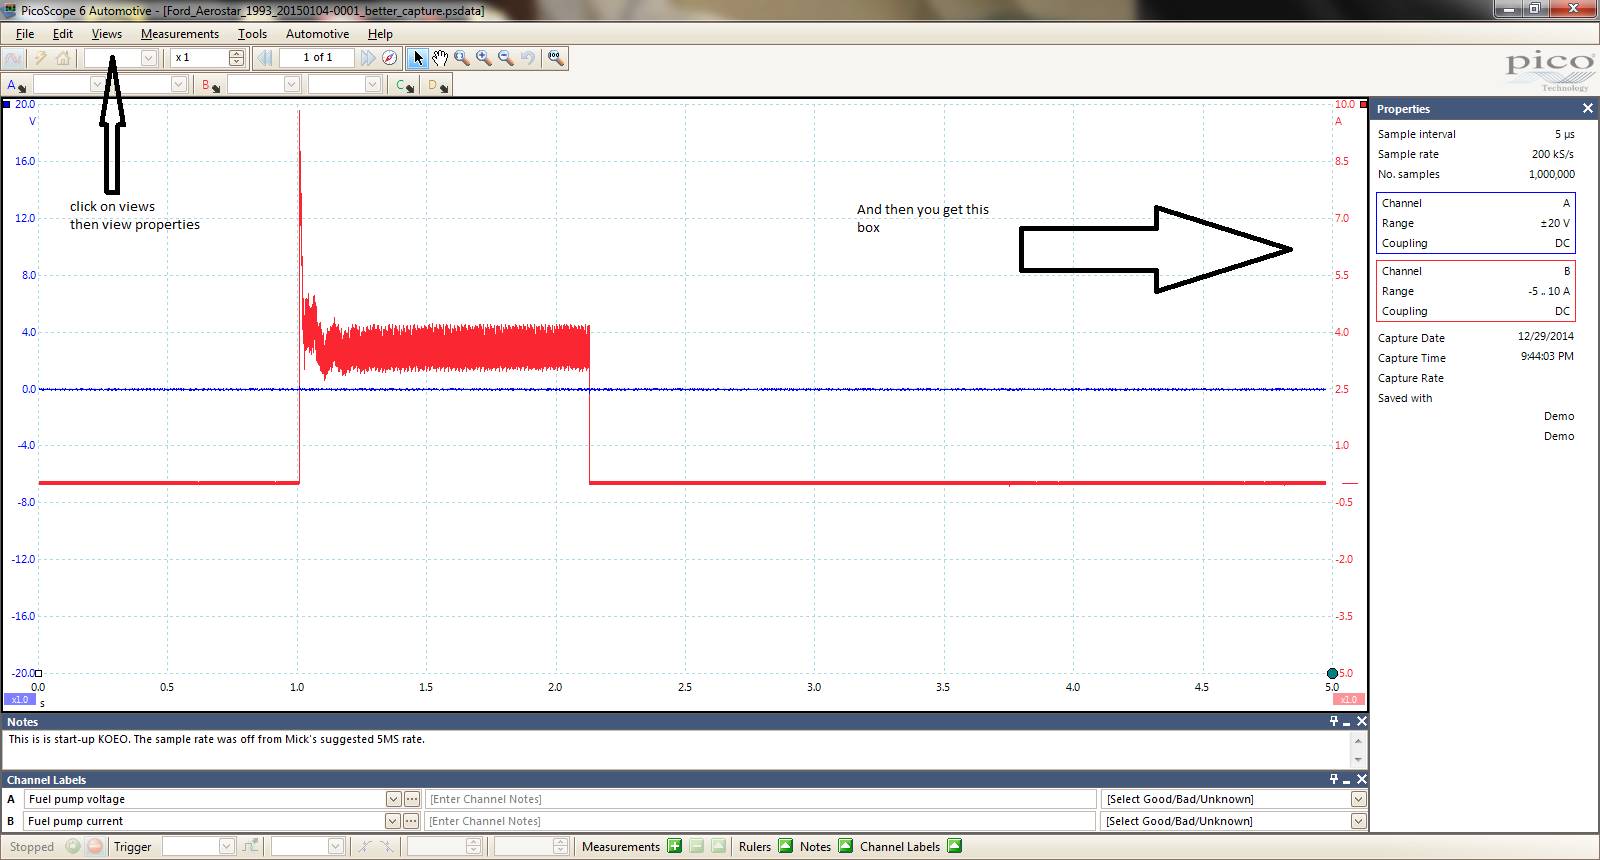Add a measurement with green plus
Viewport: 1600px width, 860px height.
coord(675,846)
